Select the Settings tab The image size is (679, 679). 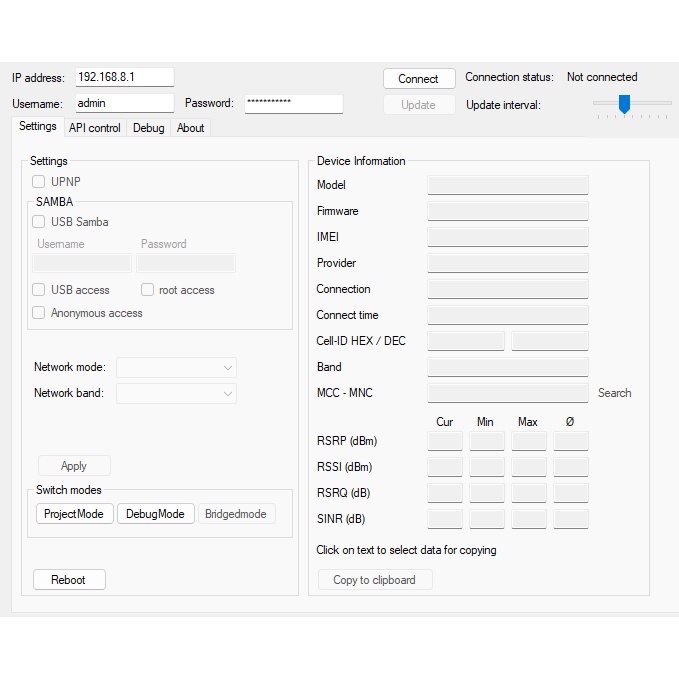click(x=38, y=127)
